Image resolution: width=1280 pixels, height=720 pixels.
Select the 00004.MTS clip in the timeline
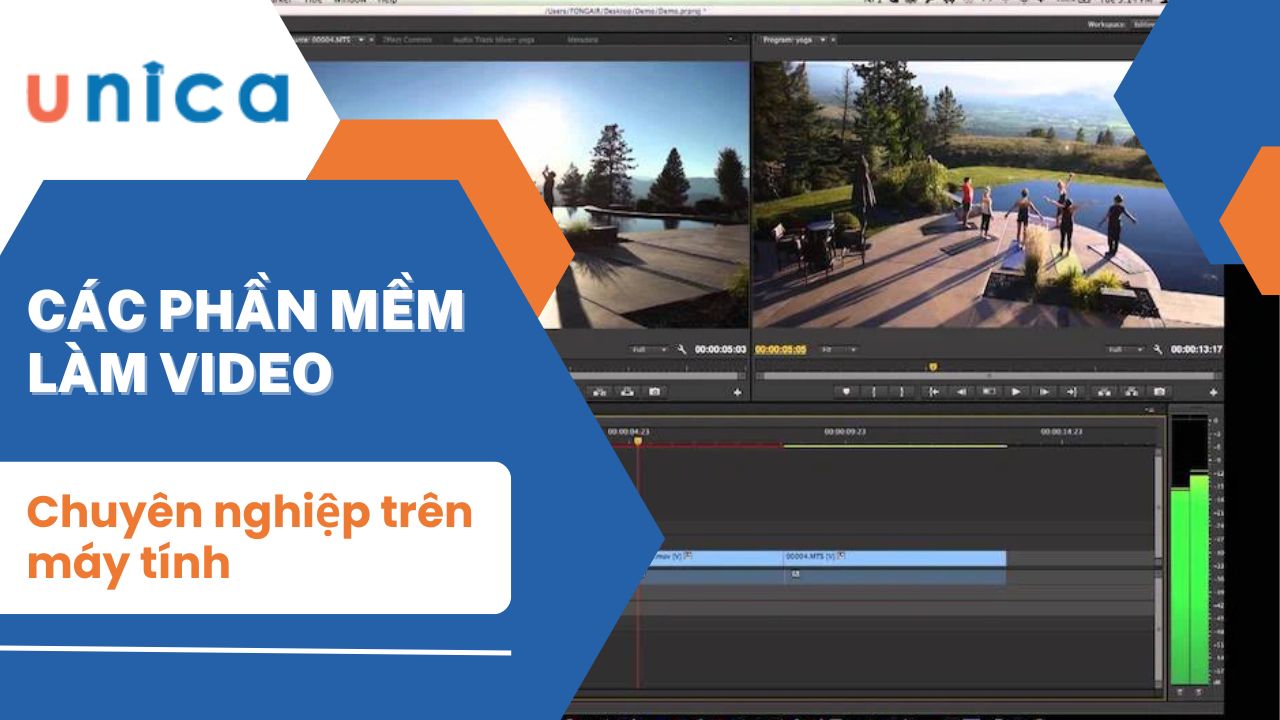(x=895, y=557)
